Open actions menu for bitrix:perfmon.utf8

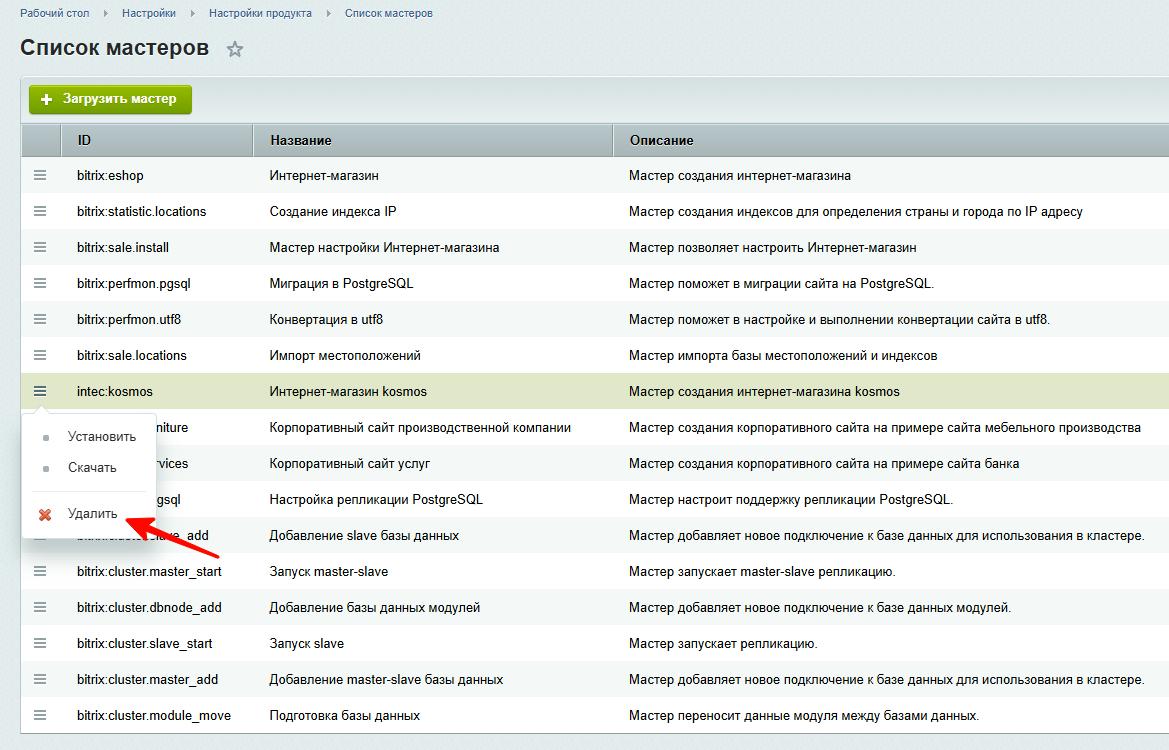40,319
